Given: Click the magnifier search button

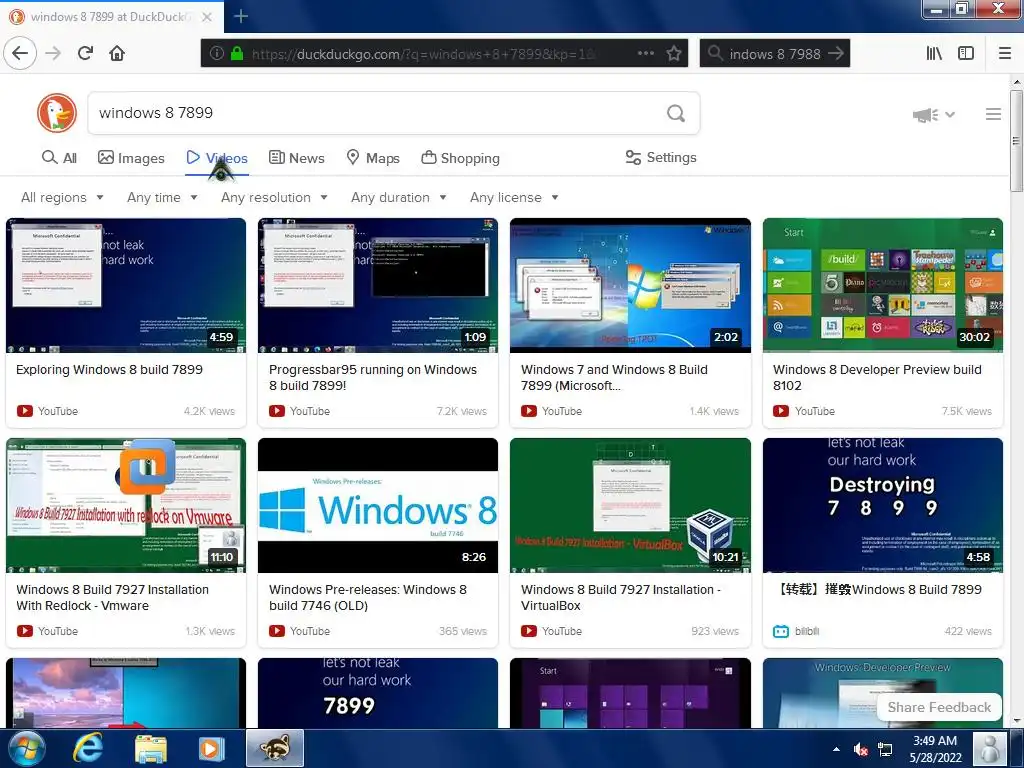Looking at the screenshot, I should pyautogui.click(x=676, y=114).
